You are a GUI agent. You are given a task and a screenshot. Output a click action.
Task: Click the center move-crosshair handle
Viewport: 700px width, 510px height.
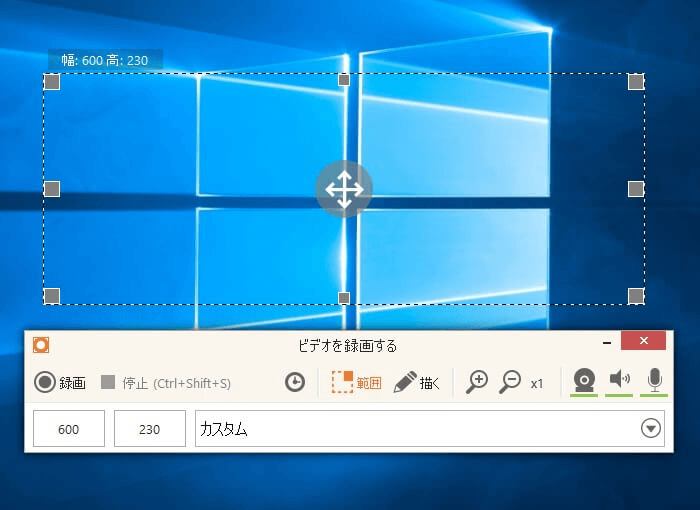(x=344, y=189)
